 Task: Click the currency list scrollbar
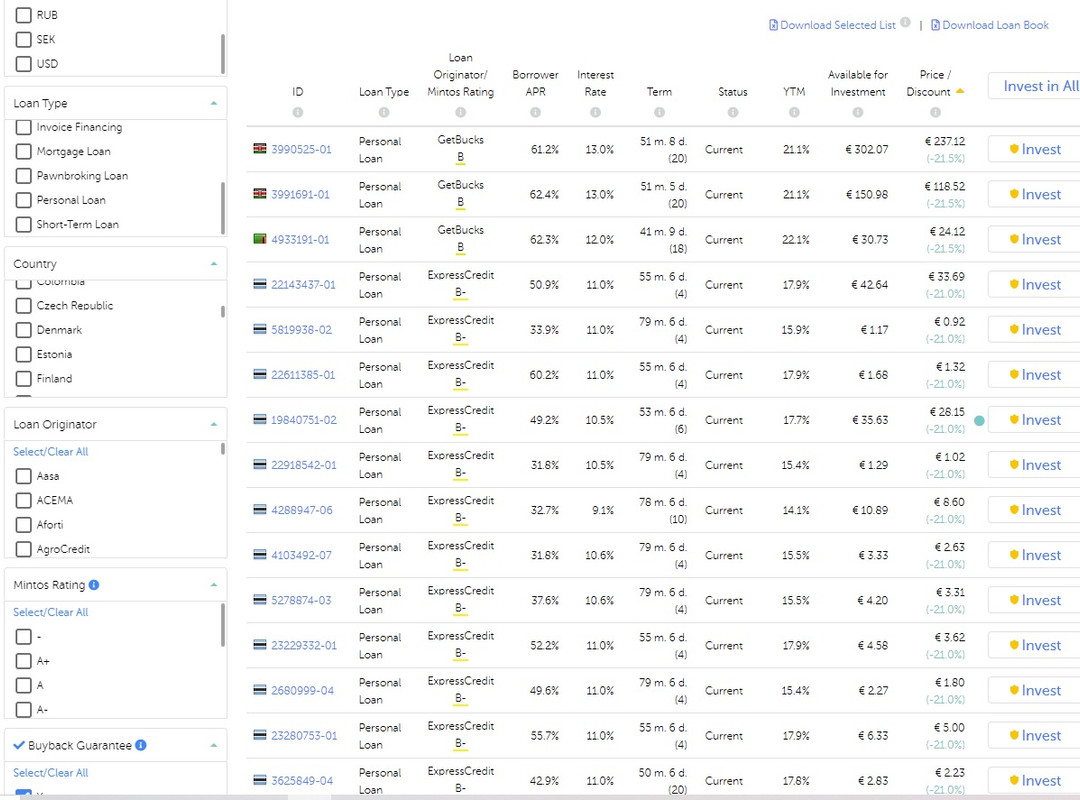coord(222,54)
